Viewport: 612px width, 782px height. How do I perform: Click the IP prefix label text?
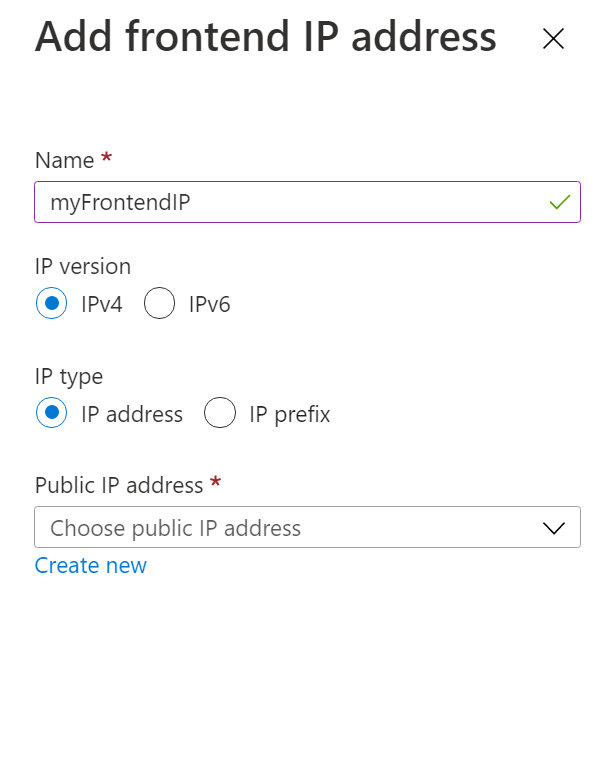point(290,414)
